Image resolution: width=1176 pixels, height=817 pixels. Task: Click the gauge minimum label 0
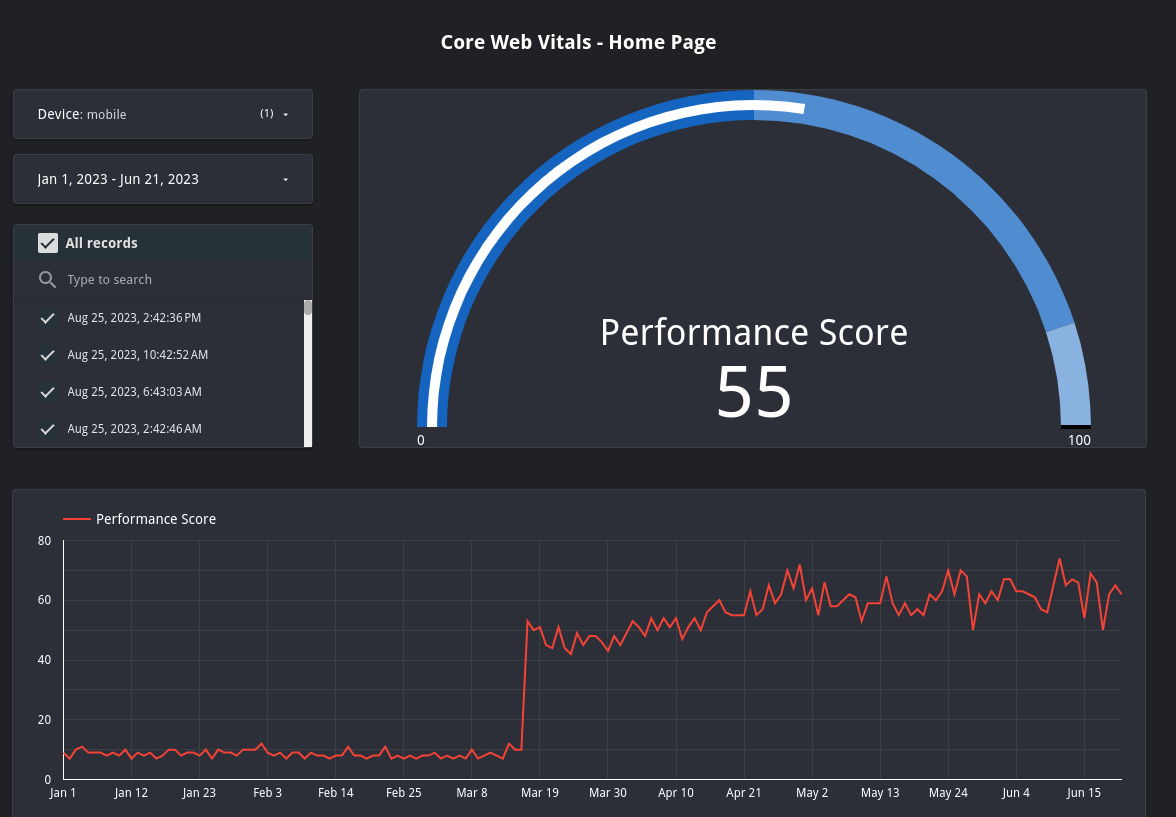pos(421,440)
